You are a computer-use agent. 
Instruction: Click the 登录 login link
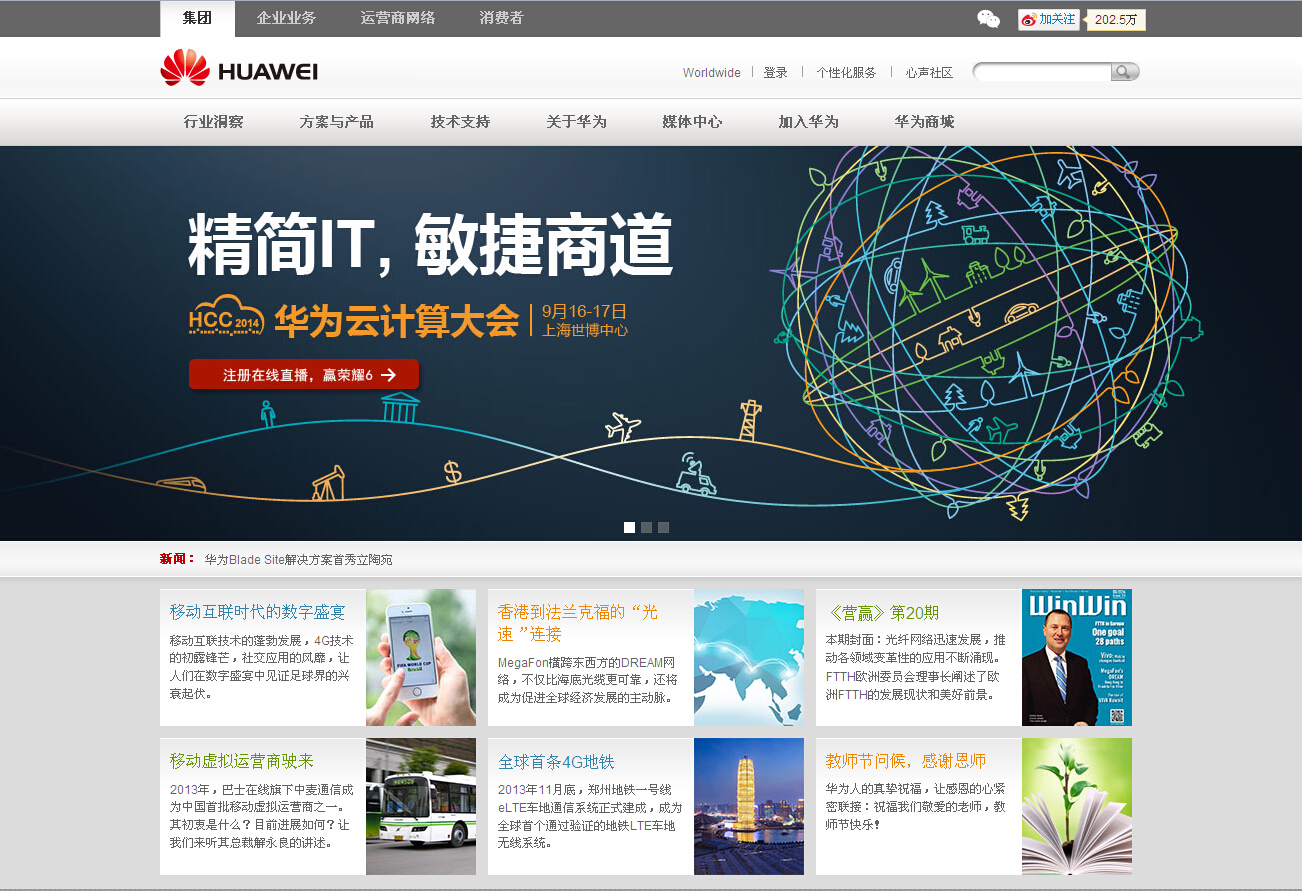pyautogui.click(x=776, y=73)
